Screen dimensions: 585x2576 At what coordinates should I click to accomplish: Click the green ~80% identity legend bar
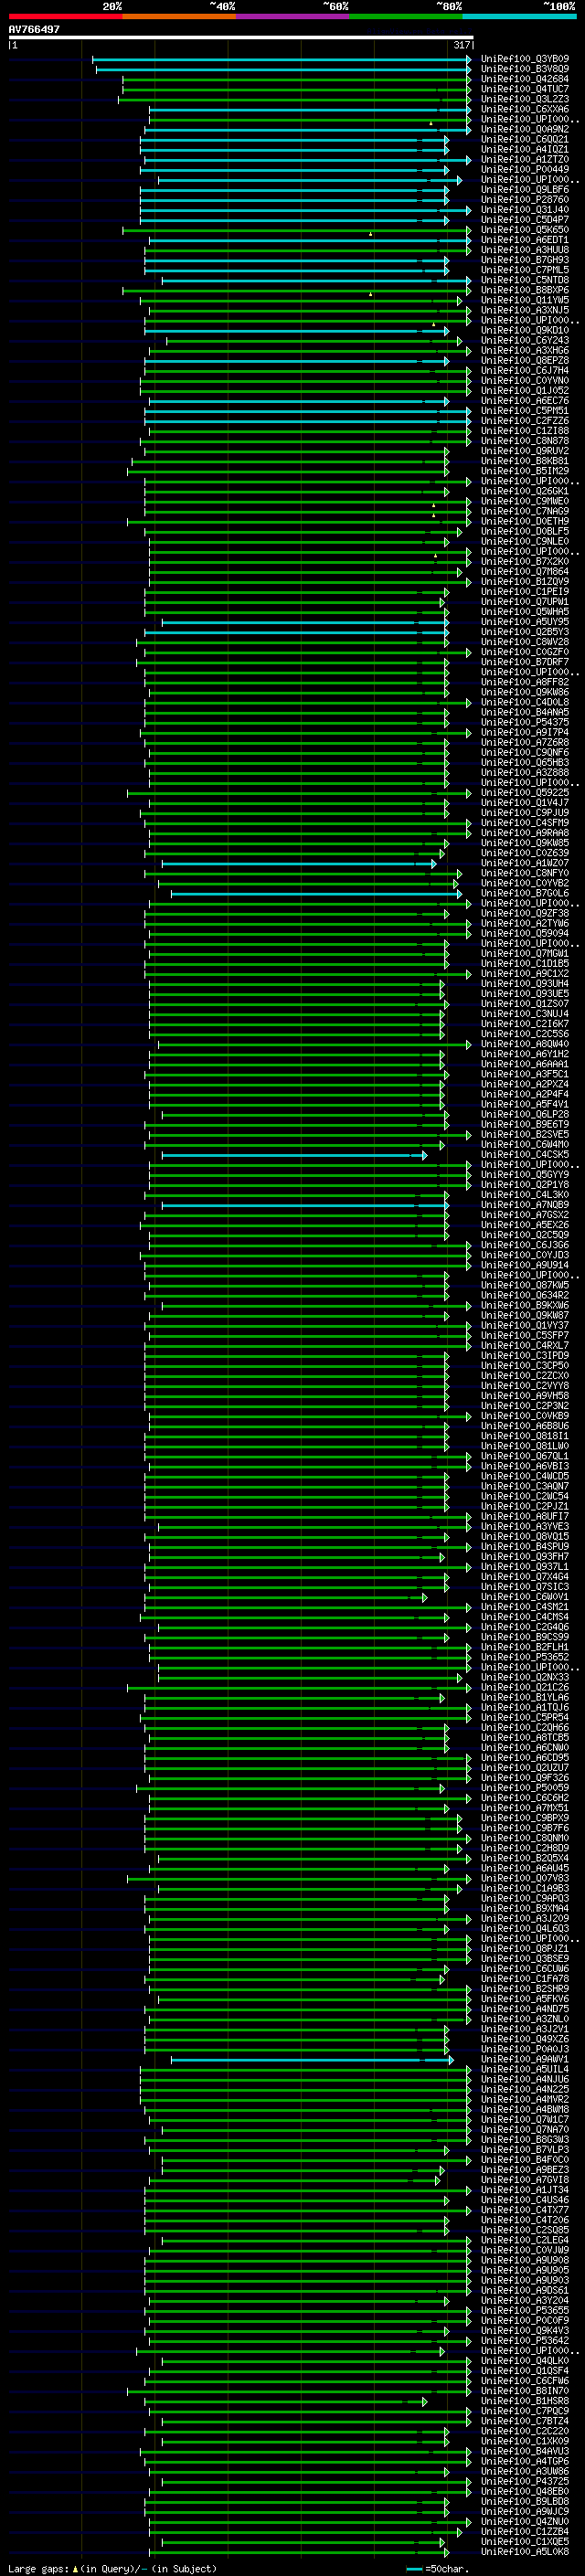[406, 16]
